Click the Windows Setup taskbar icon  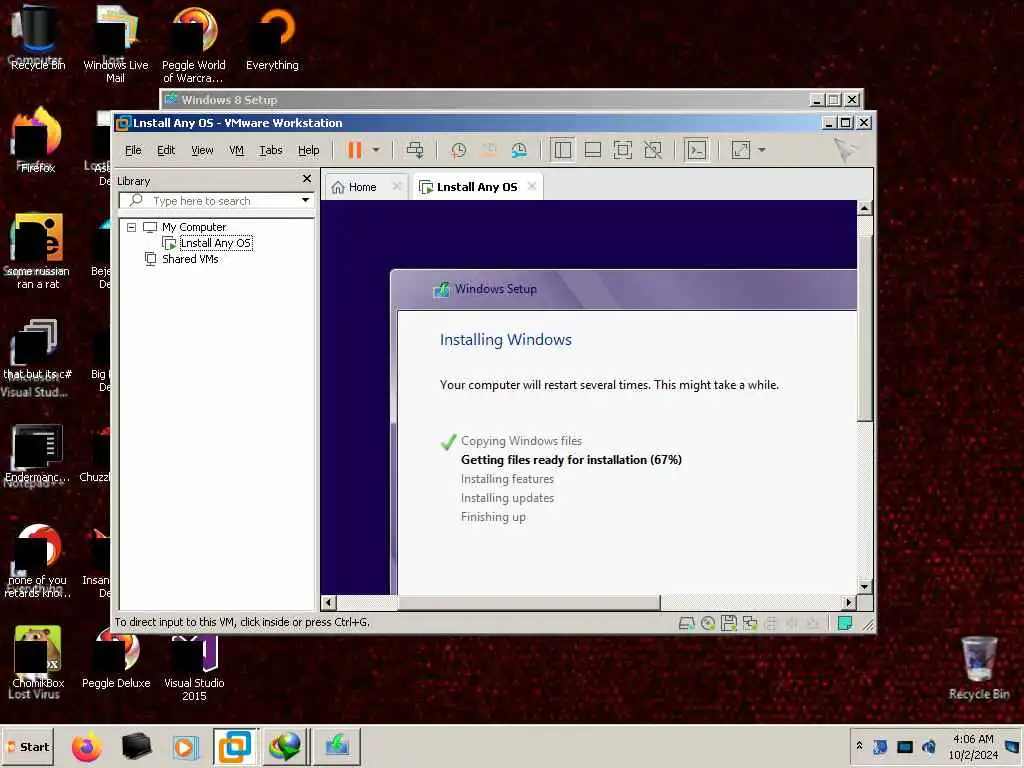337,746
